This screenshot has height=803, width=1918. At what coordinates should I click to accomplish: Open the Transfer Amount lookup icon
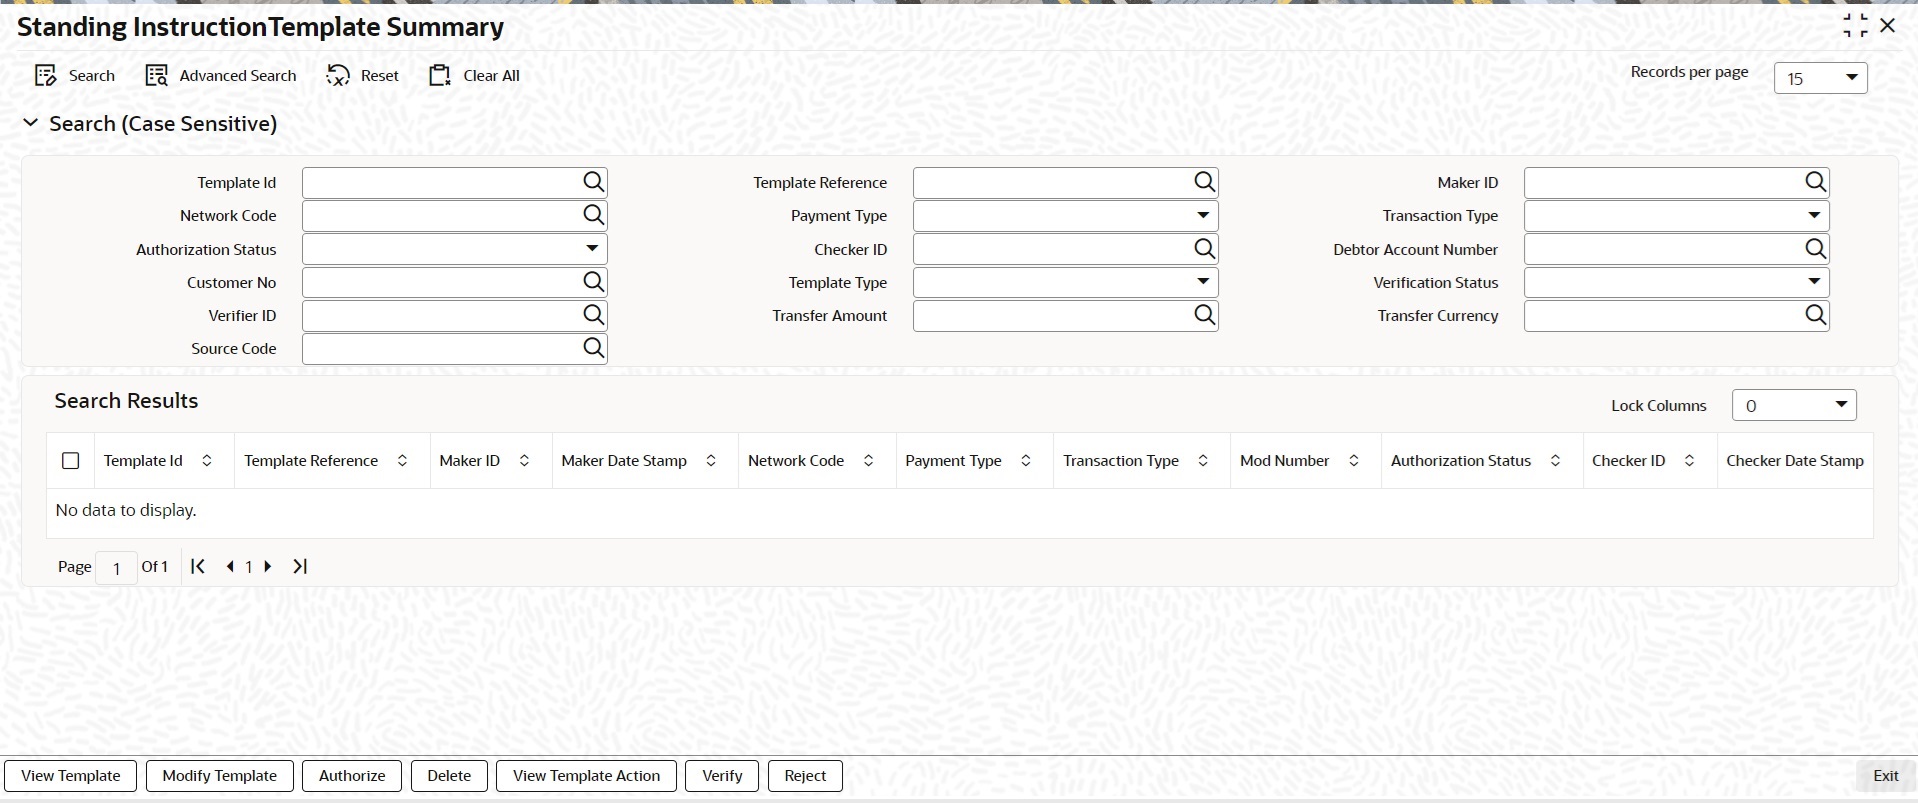[1204, 315]
